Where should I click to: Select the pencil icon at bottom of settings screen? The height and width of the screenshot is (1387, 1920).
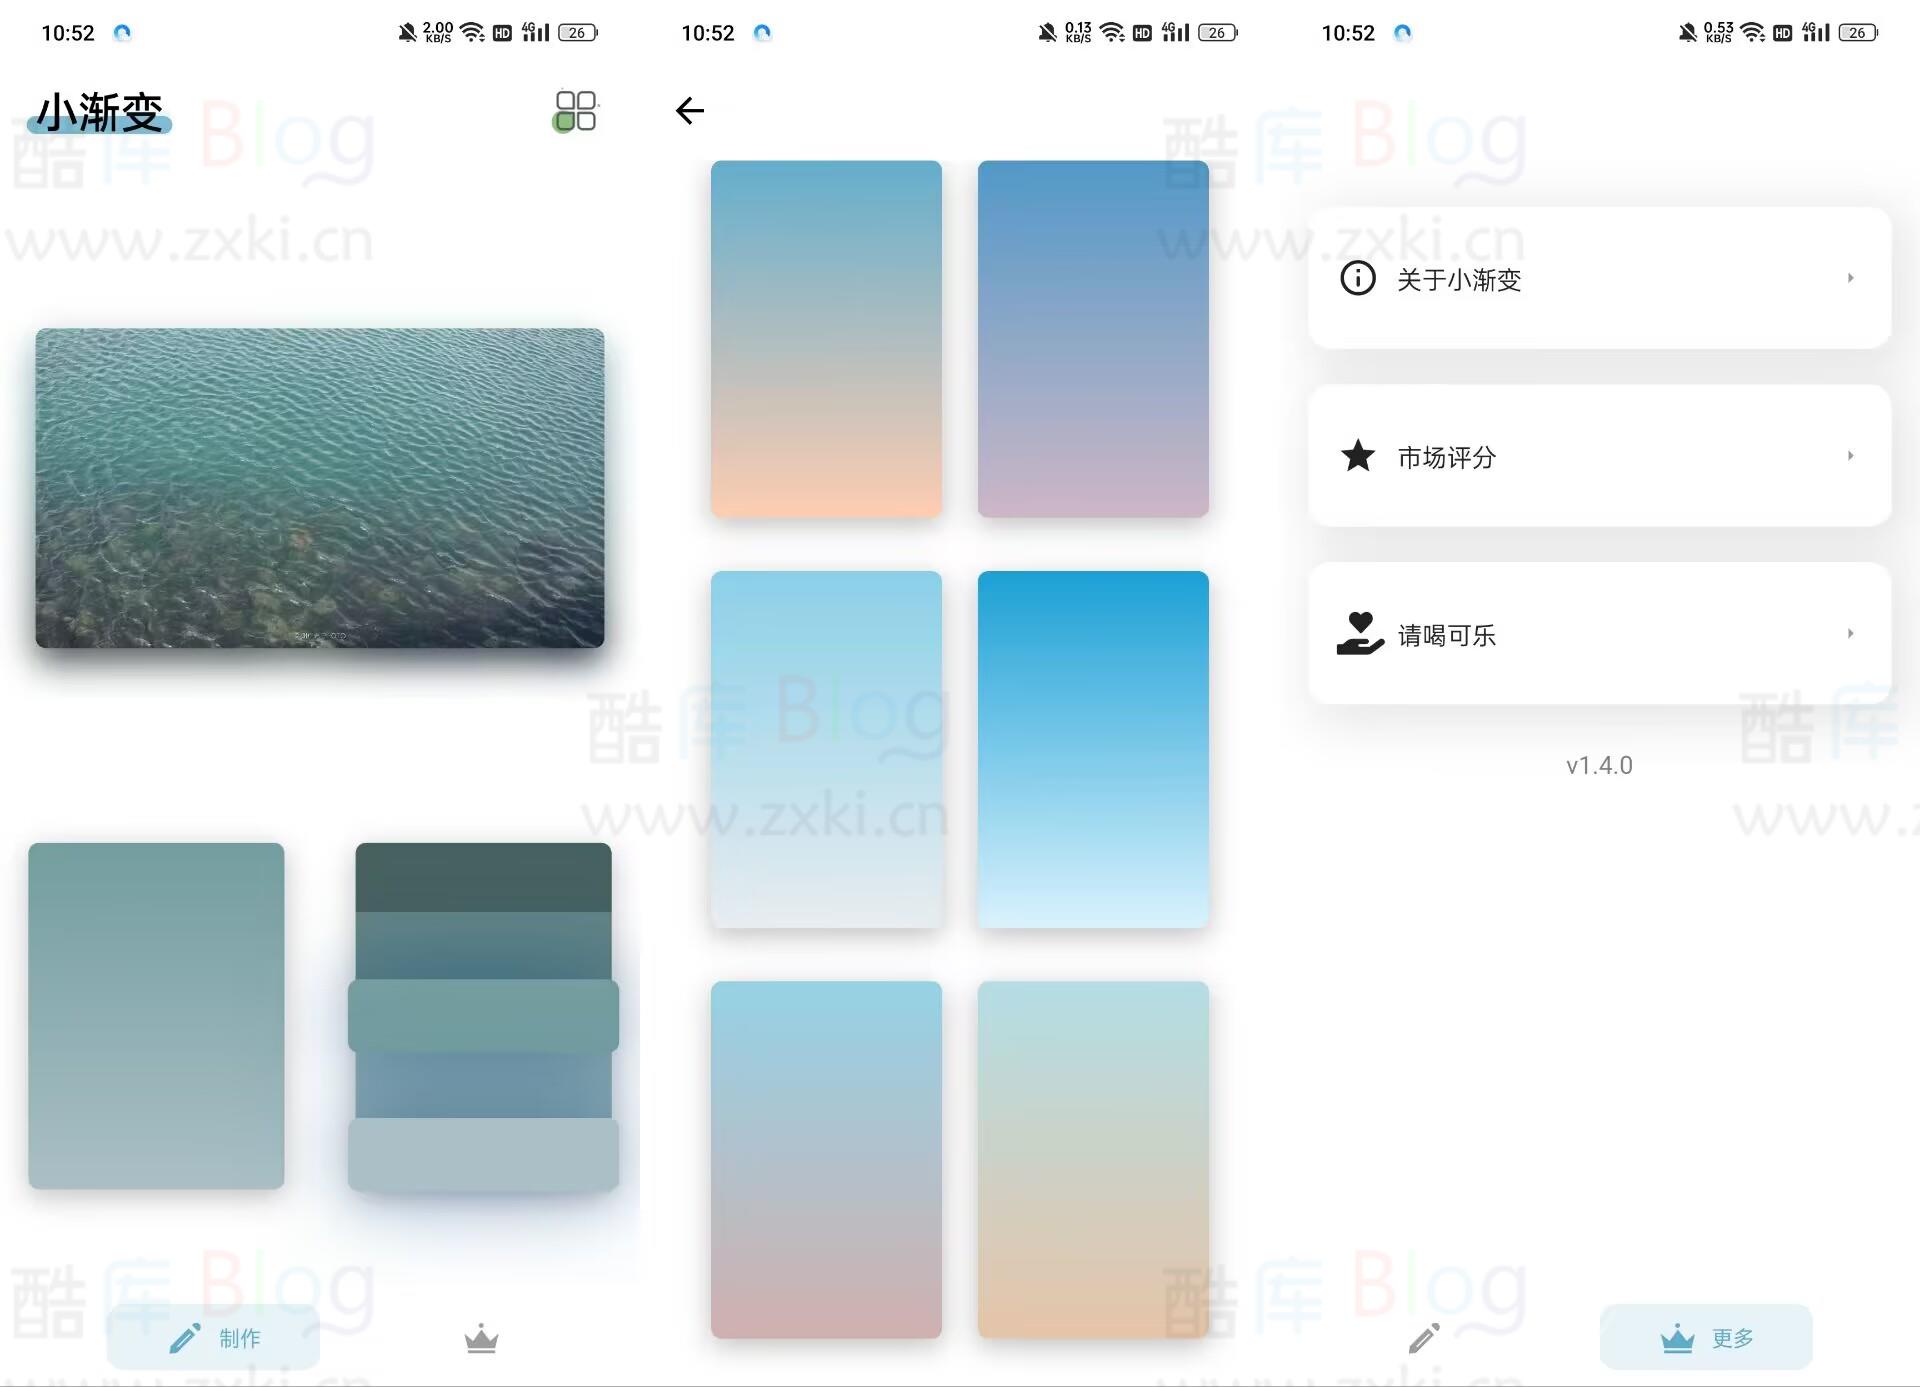(x=1424, y=1337)
